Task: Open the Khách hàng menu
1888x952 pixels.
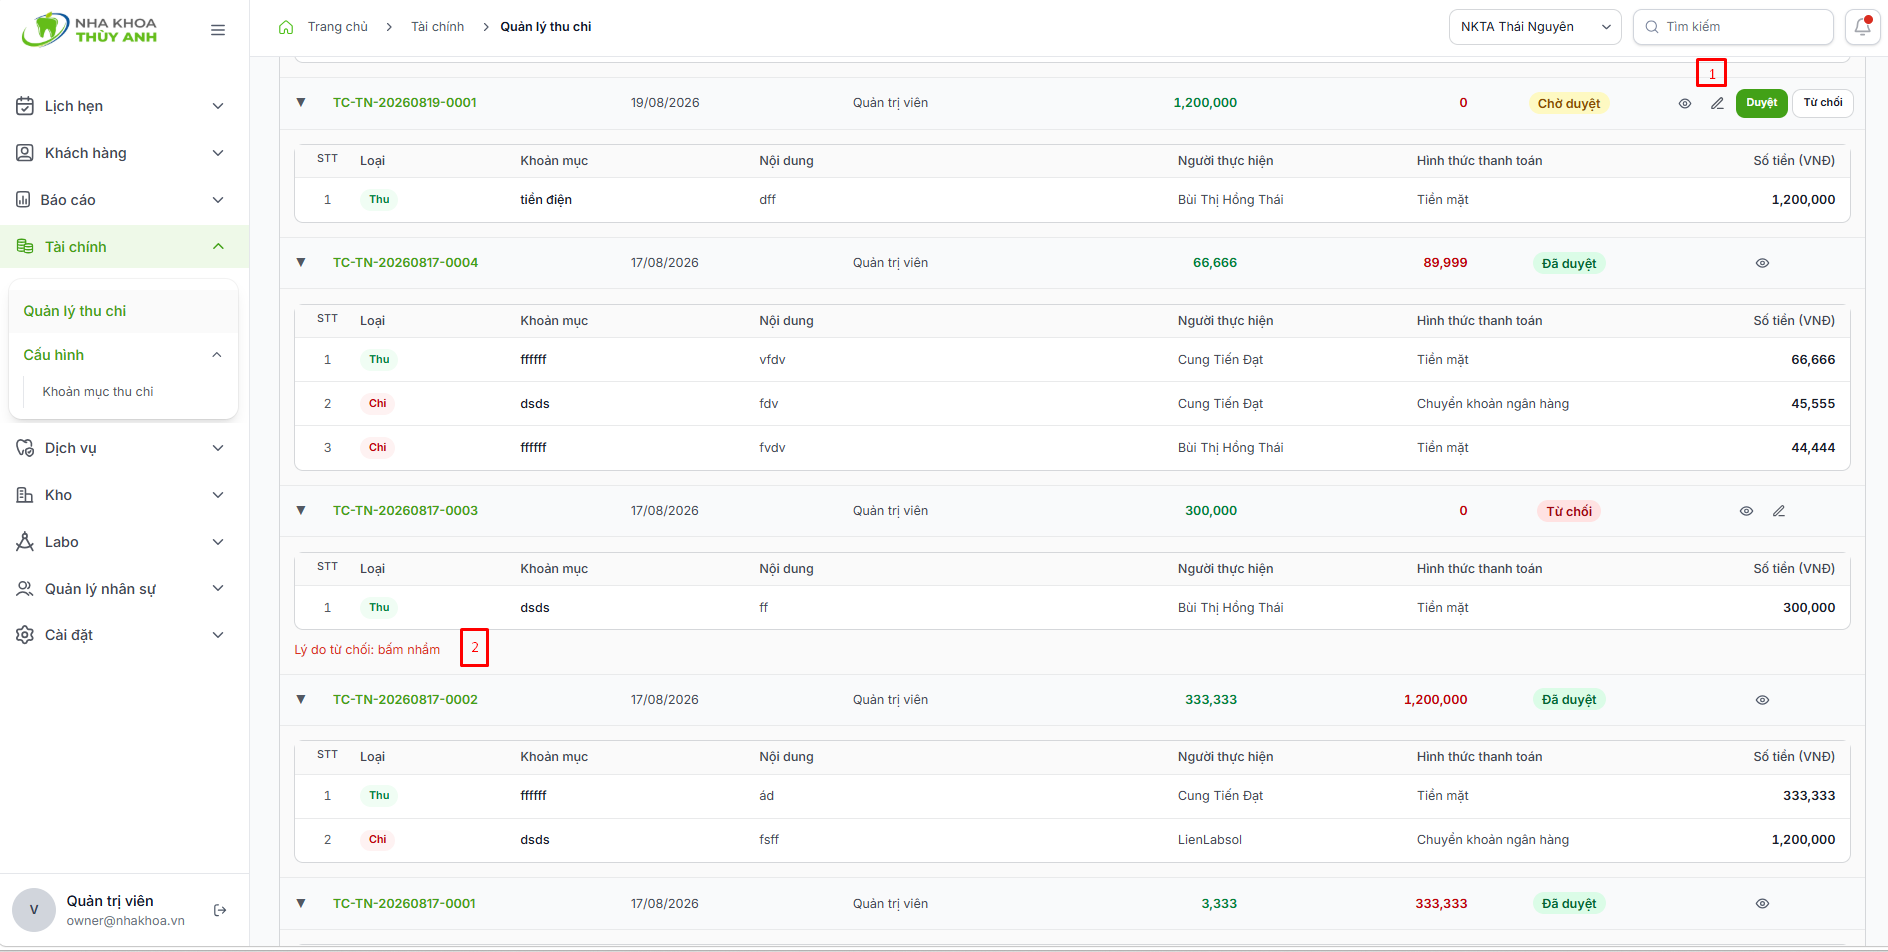Action: (x=124, y=153)
